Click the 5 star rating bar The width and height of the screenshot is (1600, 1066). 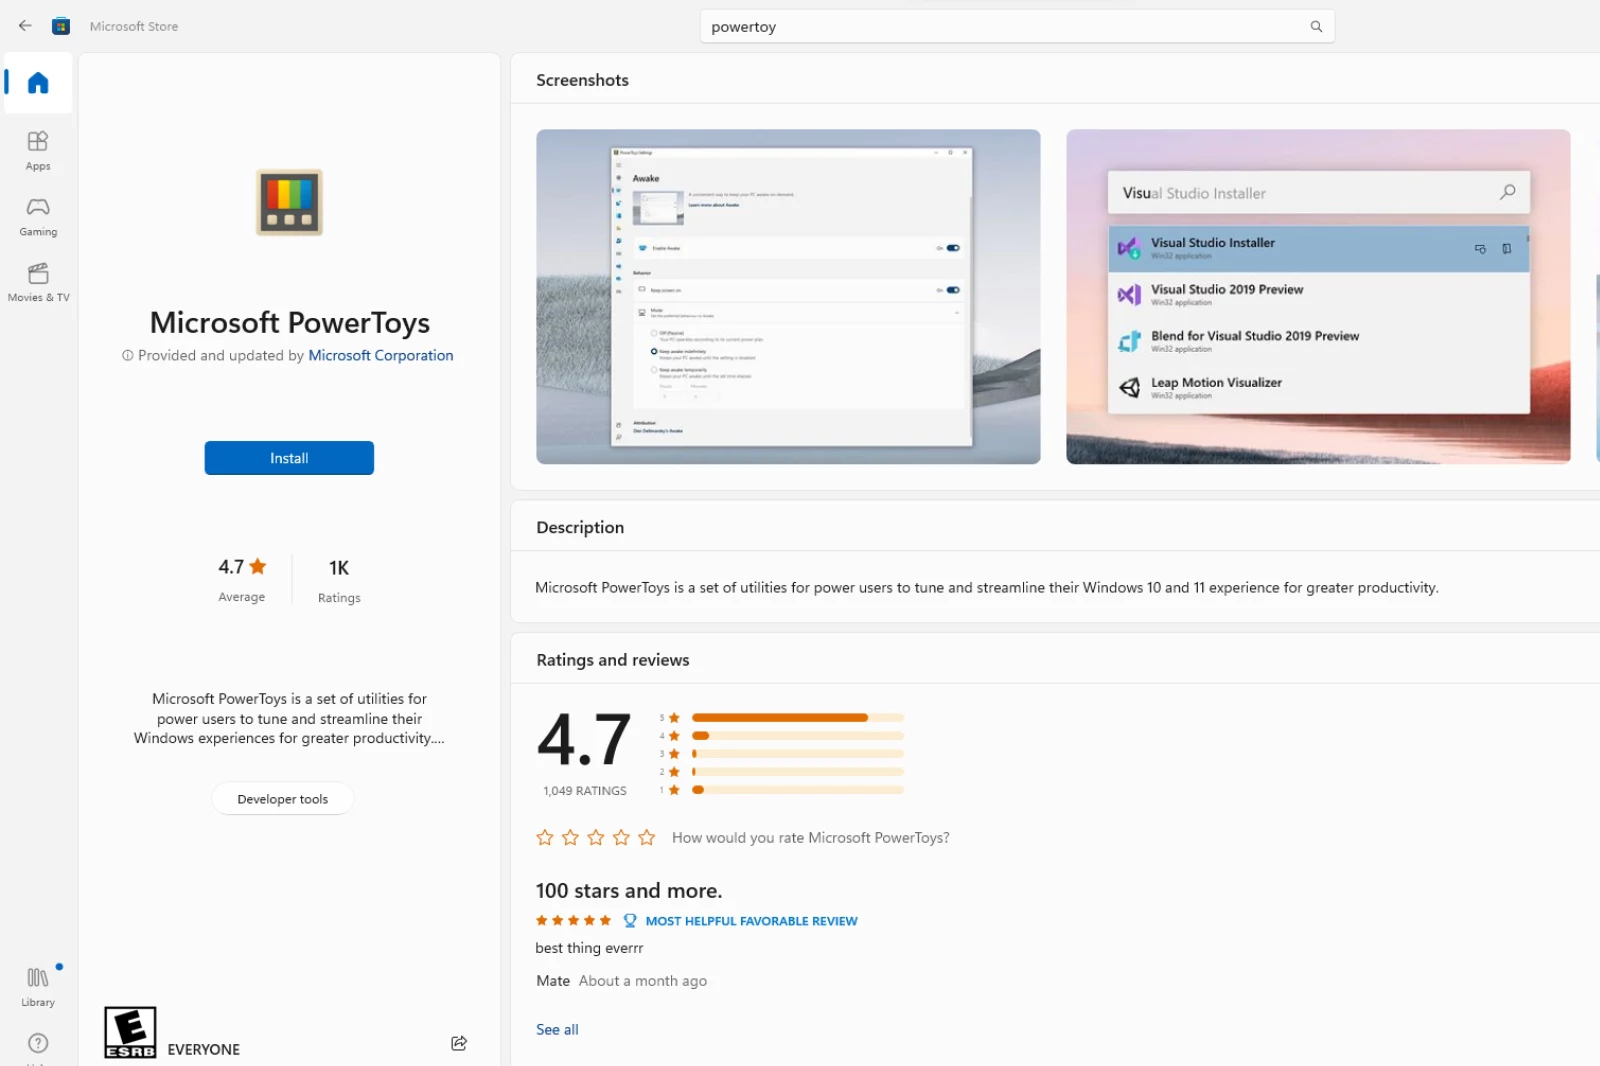797,718
